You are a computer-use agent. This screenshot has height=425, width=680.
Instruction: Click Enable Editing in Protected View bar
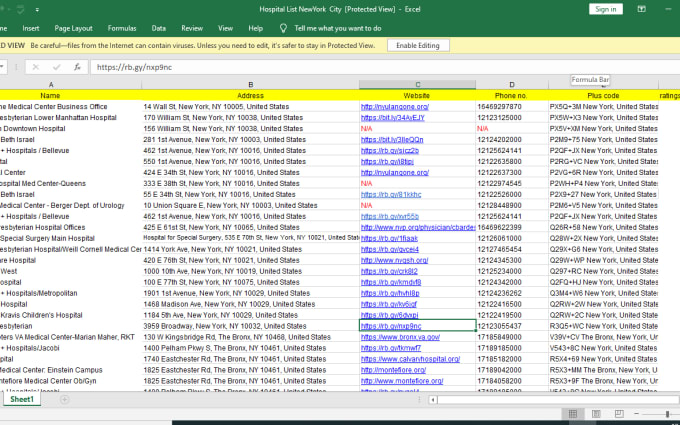418,46
